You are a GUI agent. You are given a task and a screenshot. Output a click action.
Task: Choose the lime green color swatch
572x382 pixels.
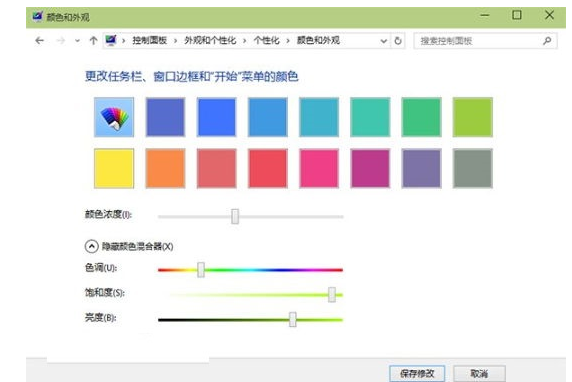click(473, 117)
